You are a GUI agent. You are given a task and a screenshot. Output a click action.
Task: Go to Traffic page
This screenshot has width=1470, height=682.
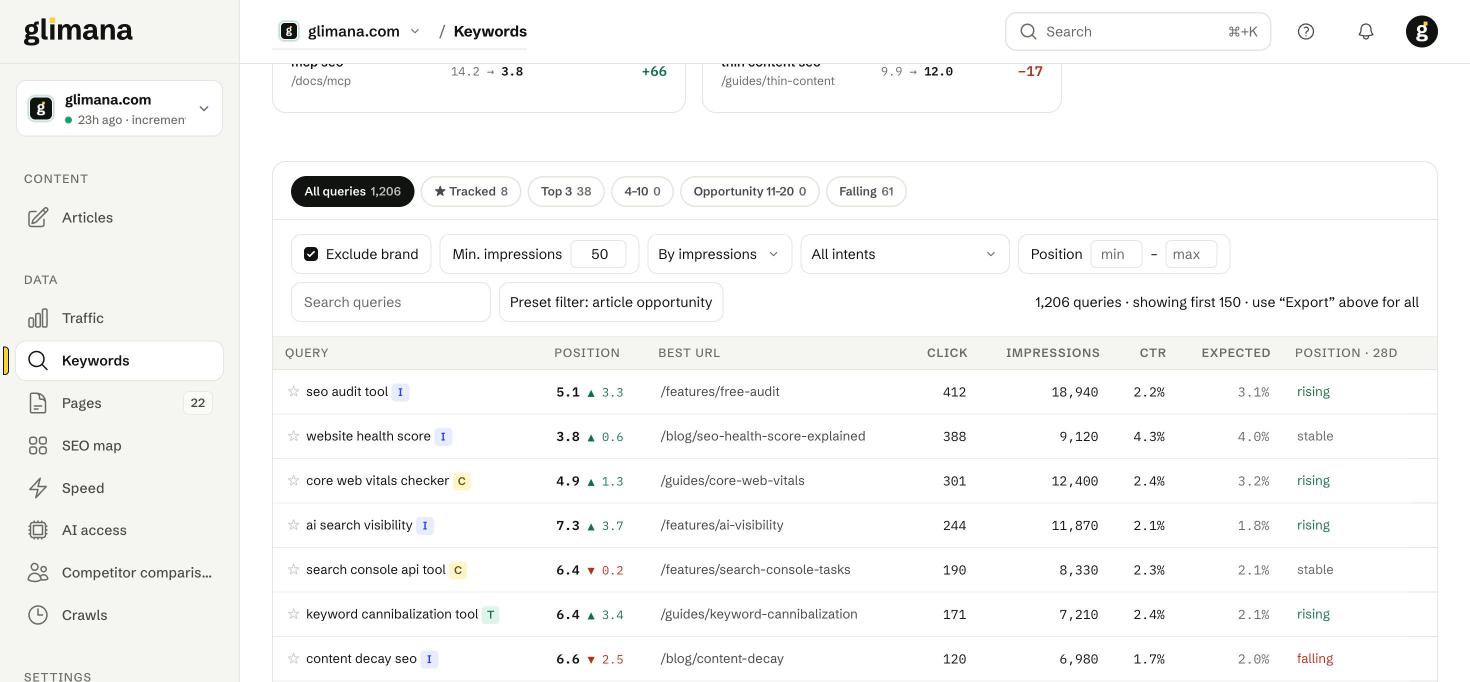(x=119, y=318)
